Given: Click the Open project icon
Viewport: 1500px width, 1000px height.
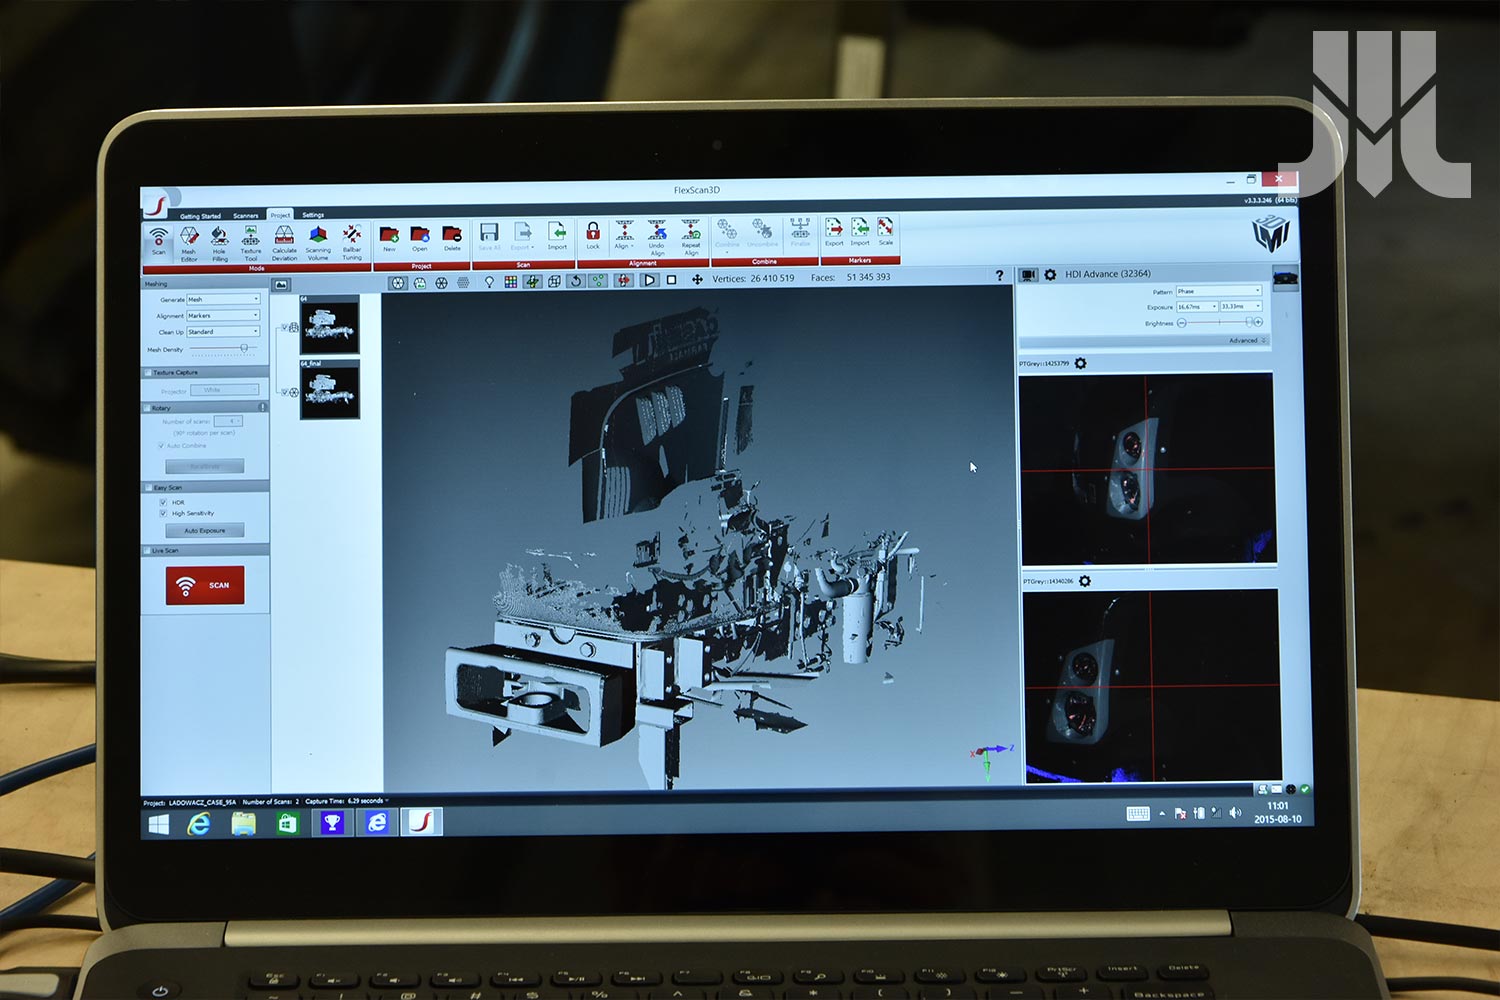Looking at the screenshot, I should [420, 238].
